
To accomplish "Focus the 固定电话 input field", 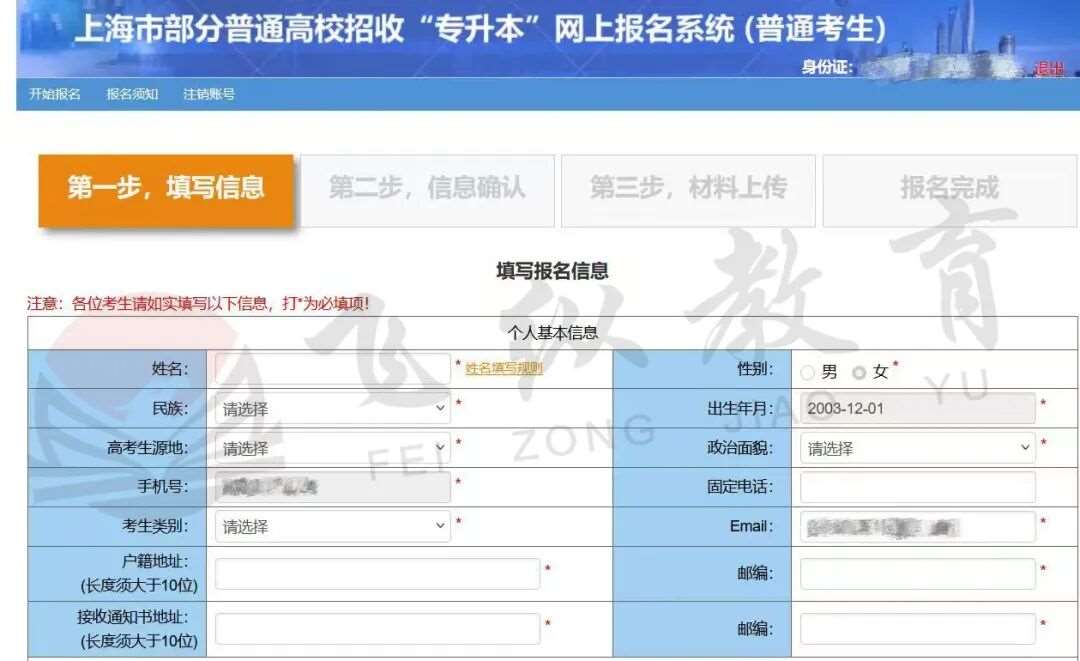I will click(917, 487).
